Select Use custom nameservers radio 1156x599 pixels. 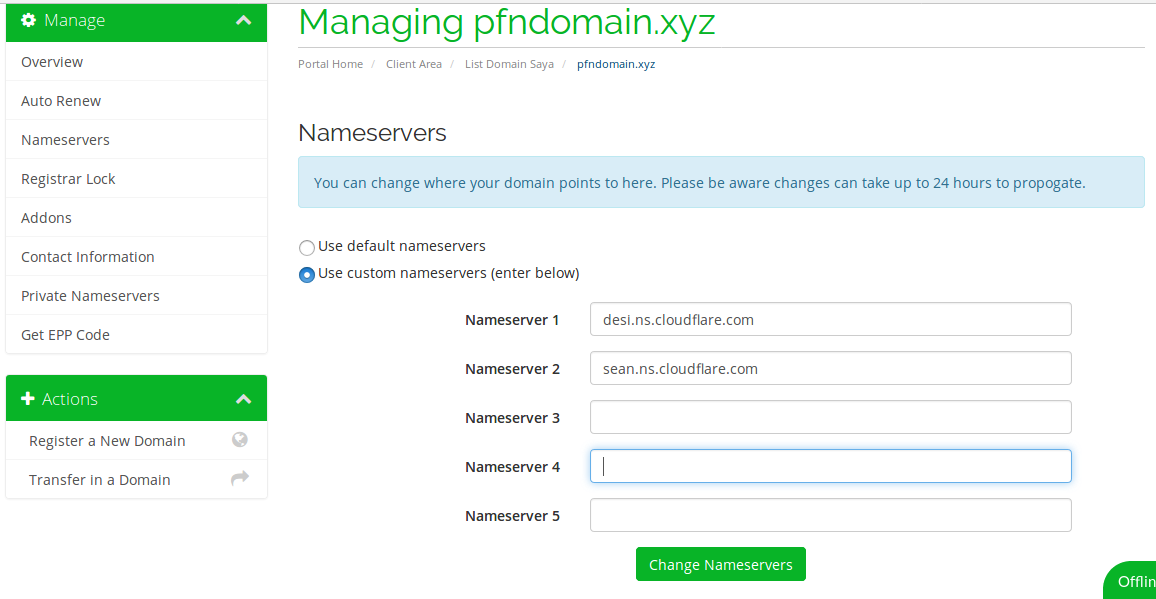[x=307, y=275]
